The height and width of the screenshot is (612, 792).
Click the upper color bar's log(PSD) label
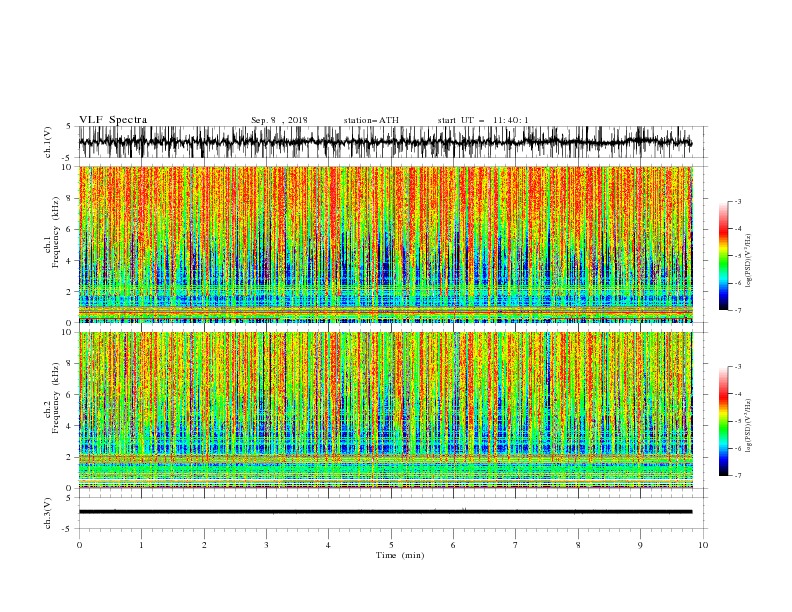[749, 261]
